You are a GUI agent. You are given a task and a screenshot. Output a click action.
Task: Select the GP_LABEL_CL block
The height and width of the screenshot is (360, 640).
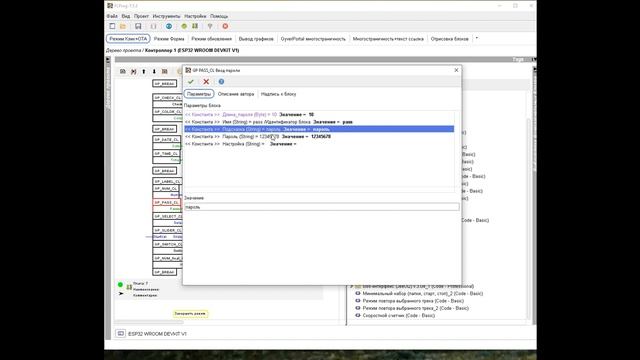(167, 181)
